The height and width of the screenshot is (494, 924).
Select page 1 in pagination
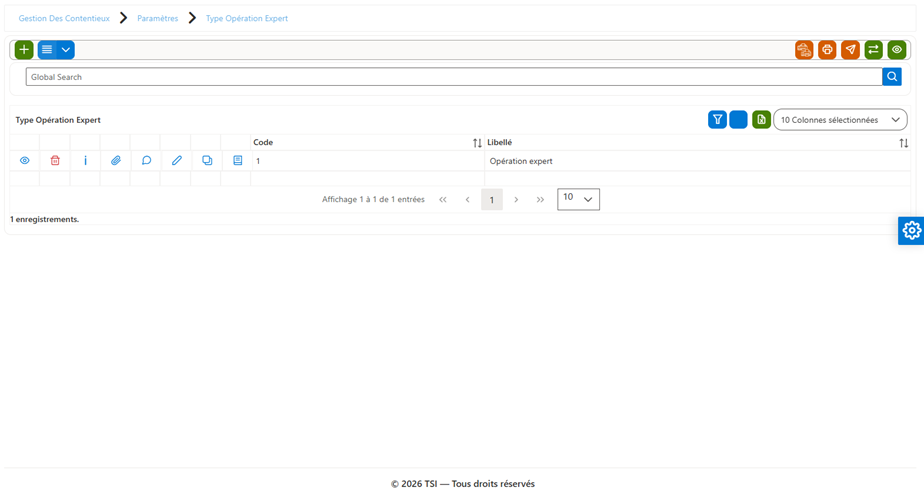491,200
